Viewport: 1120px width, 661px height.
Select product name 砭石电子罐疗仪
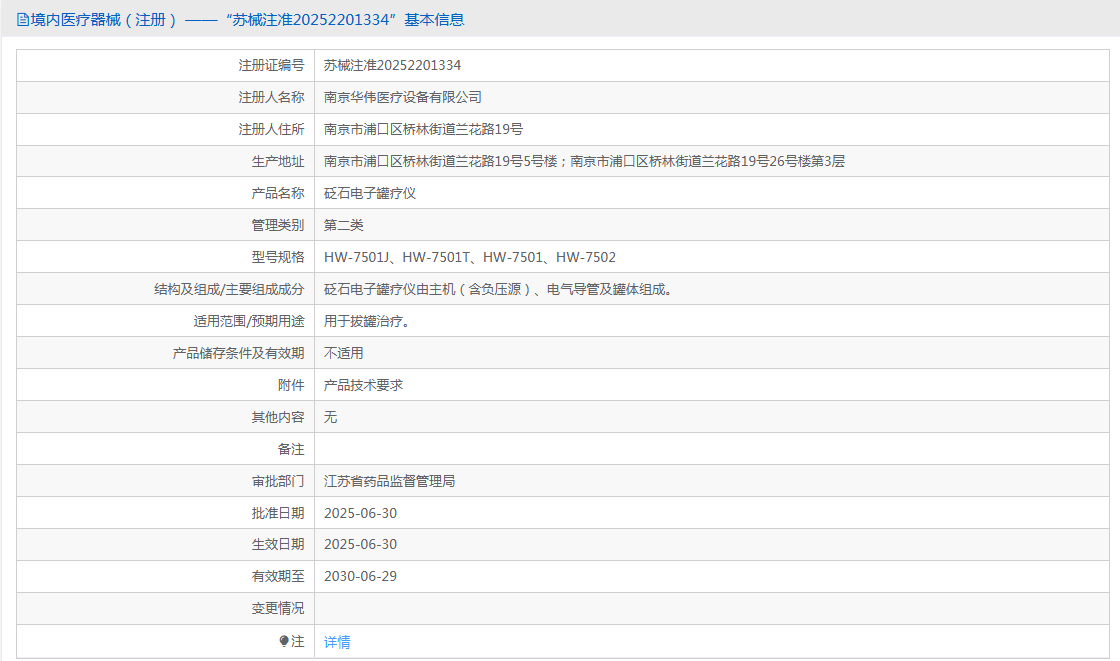(x=370, y=194)
